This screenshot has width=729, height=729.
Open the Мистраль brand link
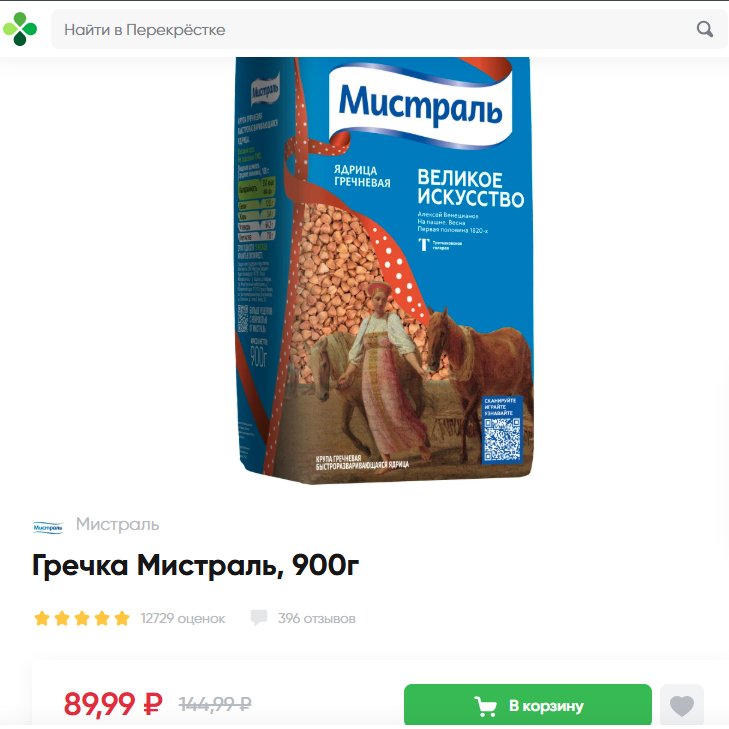coord(118,524)
